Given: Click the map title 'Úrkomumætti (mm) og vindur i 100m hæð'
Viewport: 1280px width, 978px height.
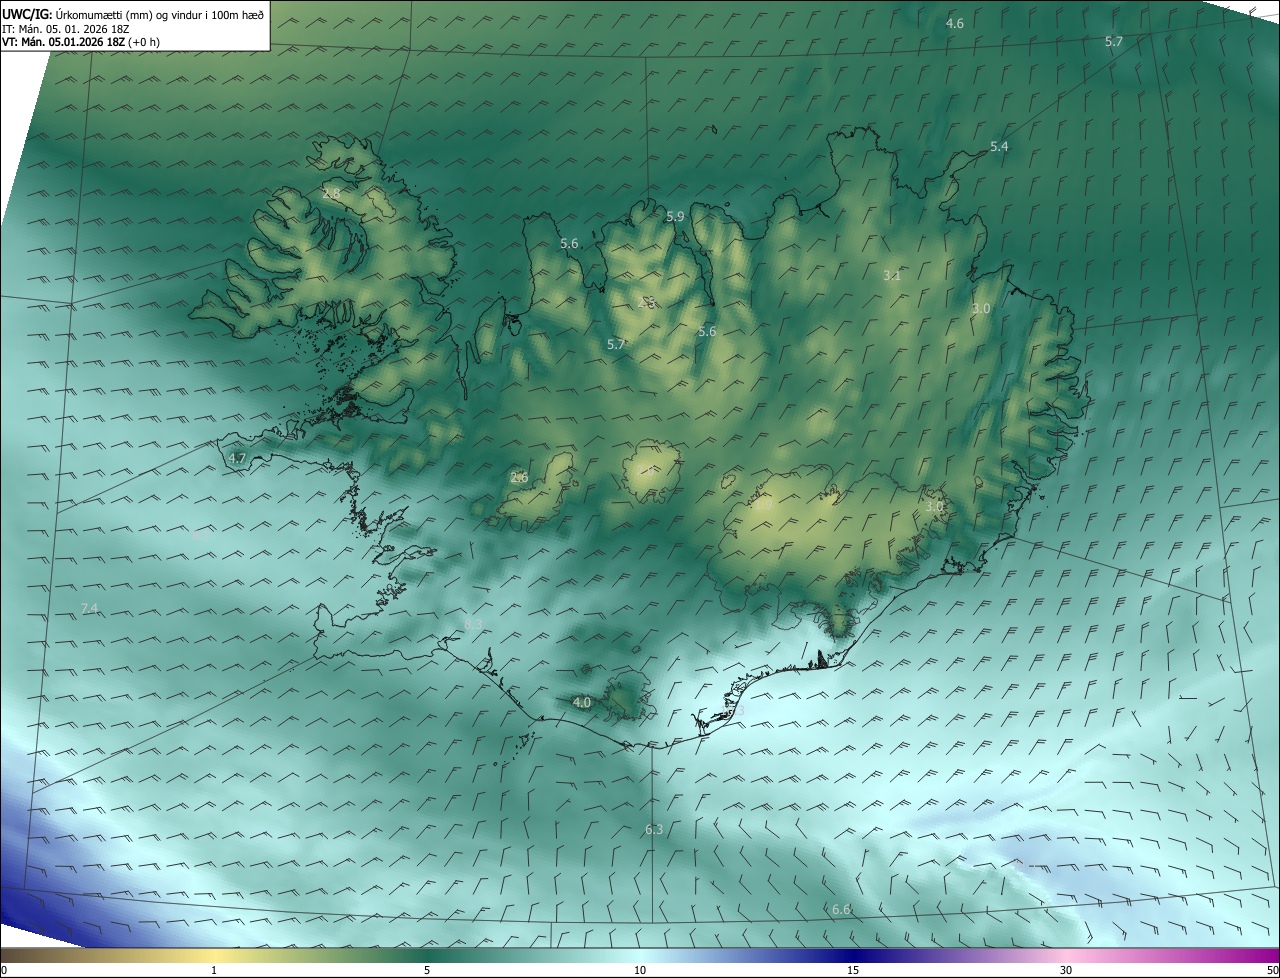Looking at the screenshot, I should pos(159,15).
